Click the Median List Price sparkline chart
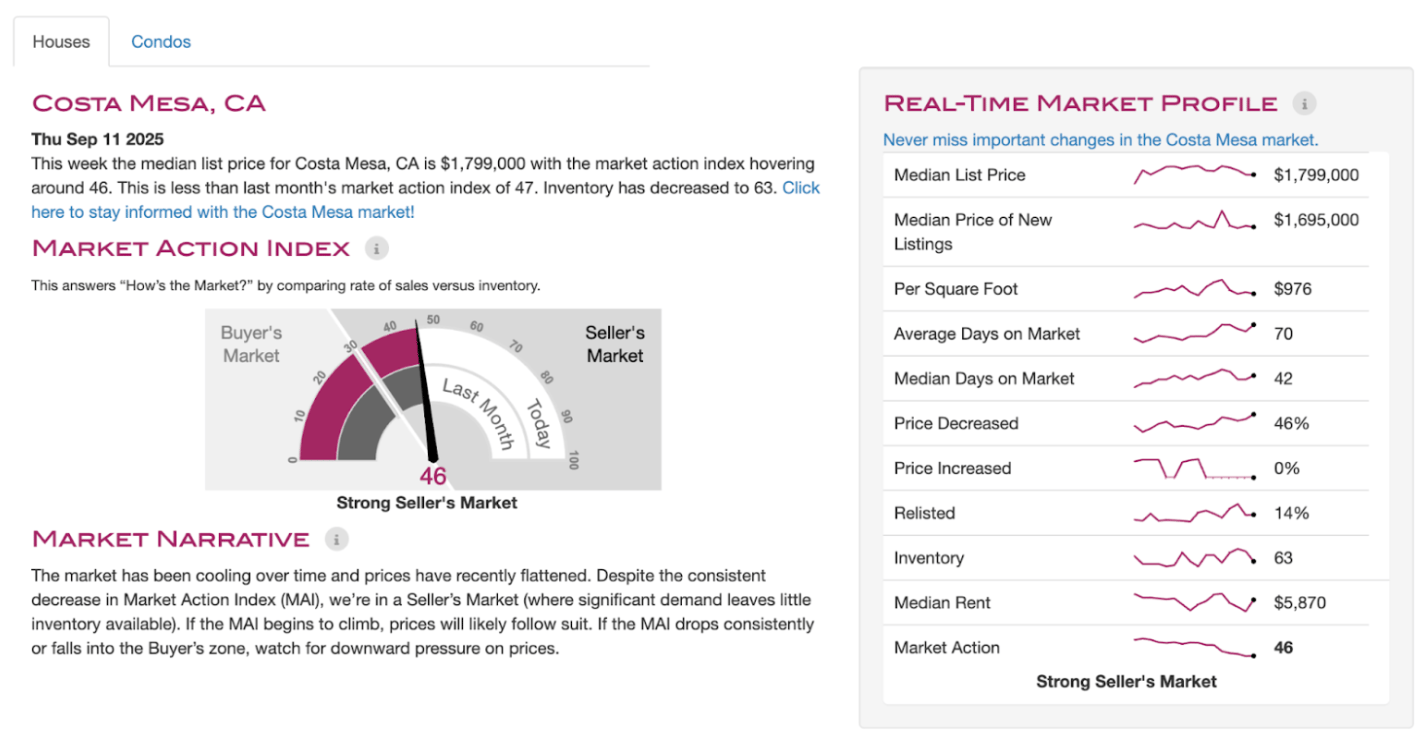 pyautogui.click(x=1194, y=174)
